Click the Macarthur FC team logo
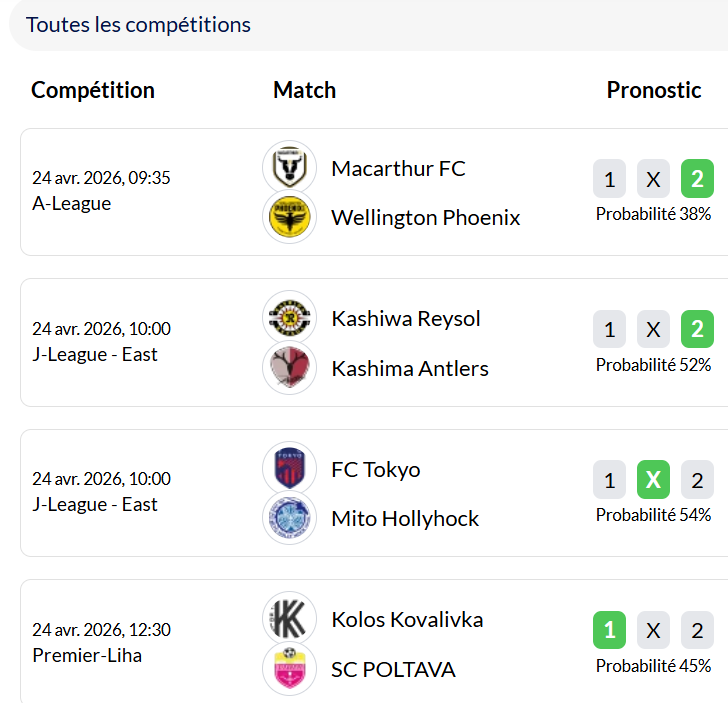Screen dimensions: 728x703 [289, 167]
